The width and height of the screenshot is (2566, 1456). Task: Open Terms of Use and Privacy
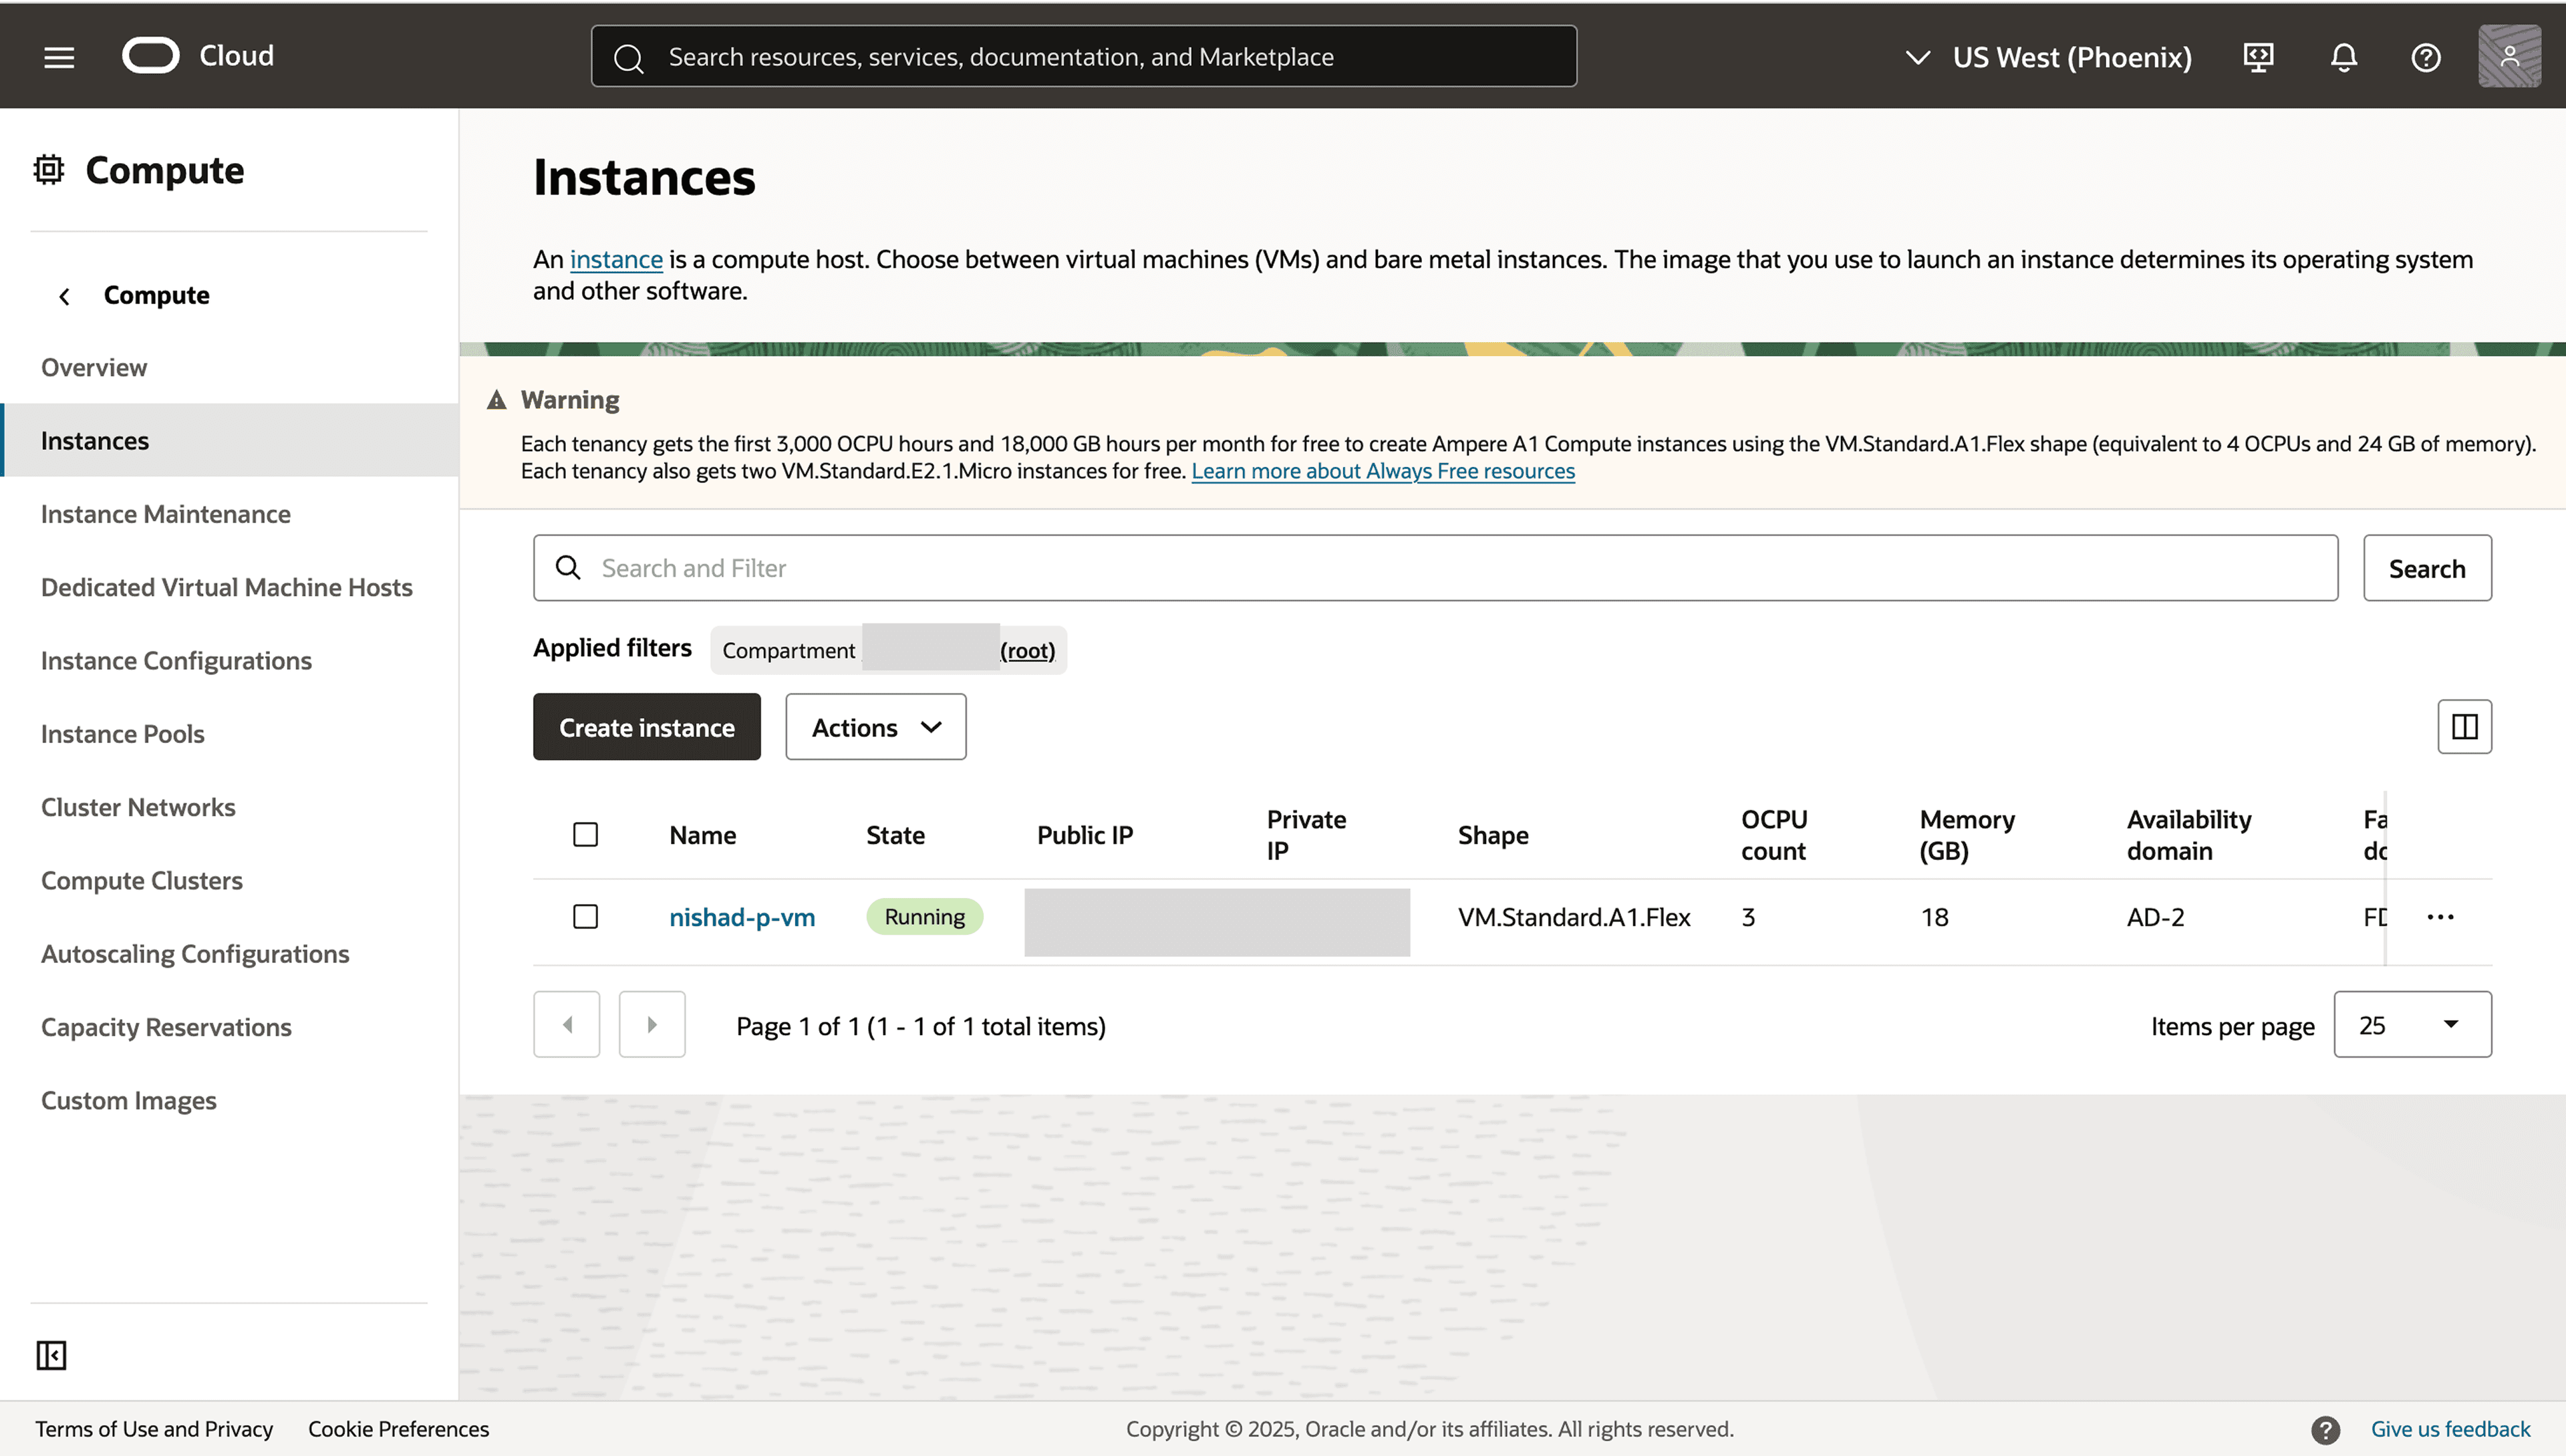click(x=154, y=1429)
